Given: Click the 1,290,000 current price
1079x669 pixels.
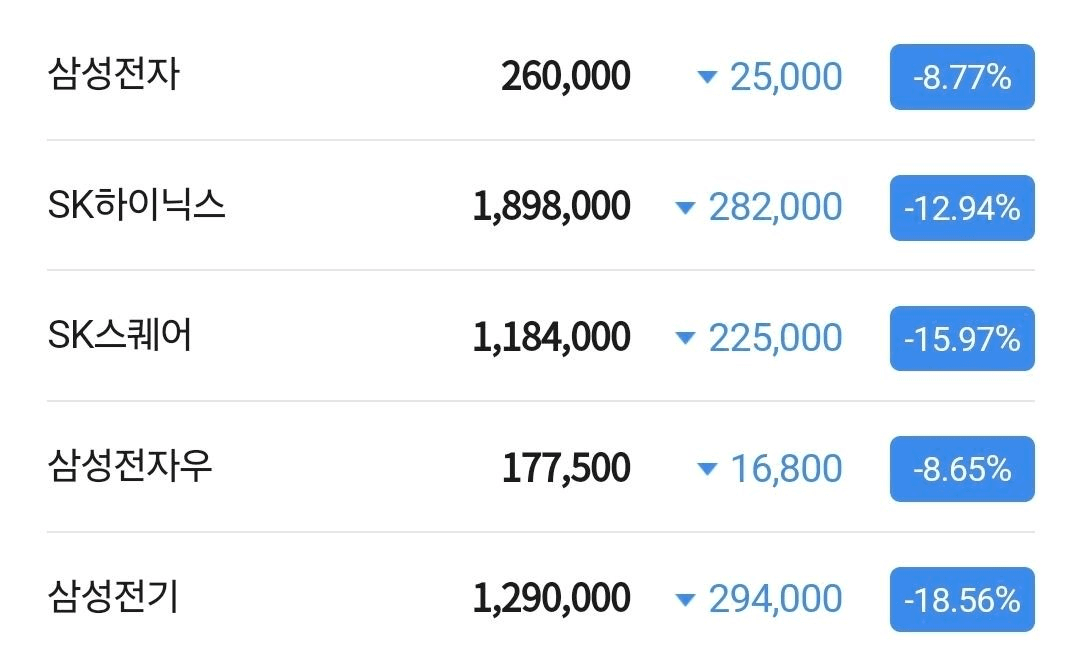Looking at the screenshot, I should [x=552, y=598].
